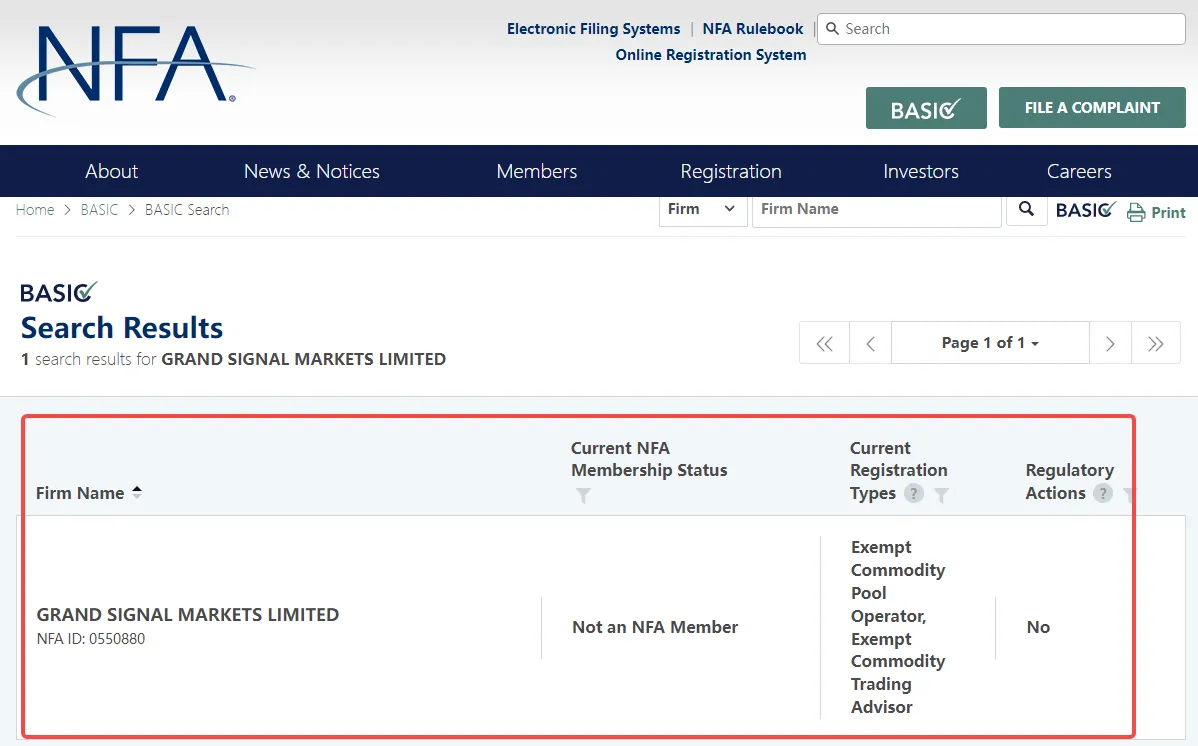Filter by Current NFA Membership Status
The width and height of the screenshot is (1198, 746).
pos(583,495)
